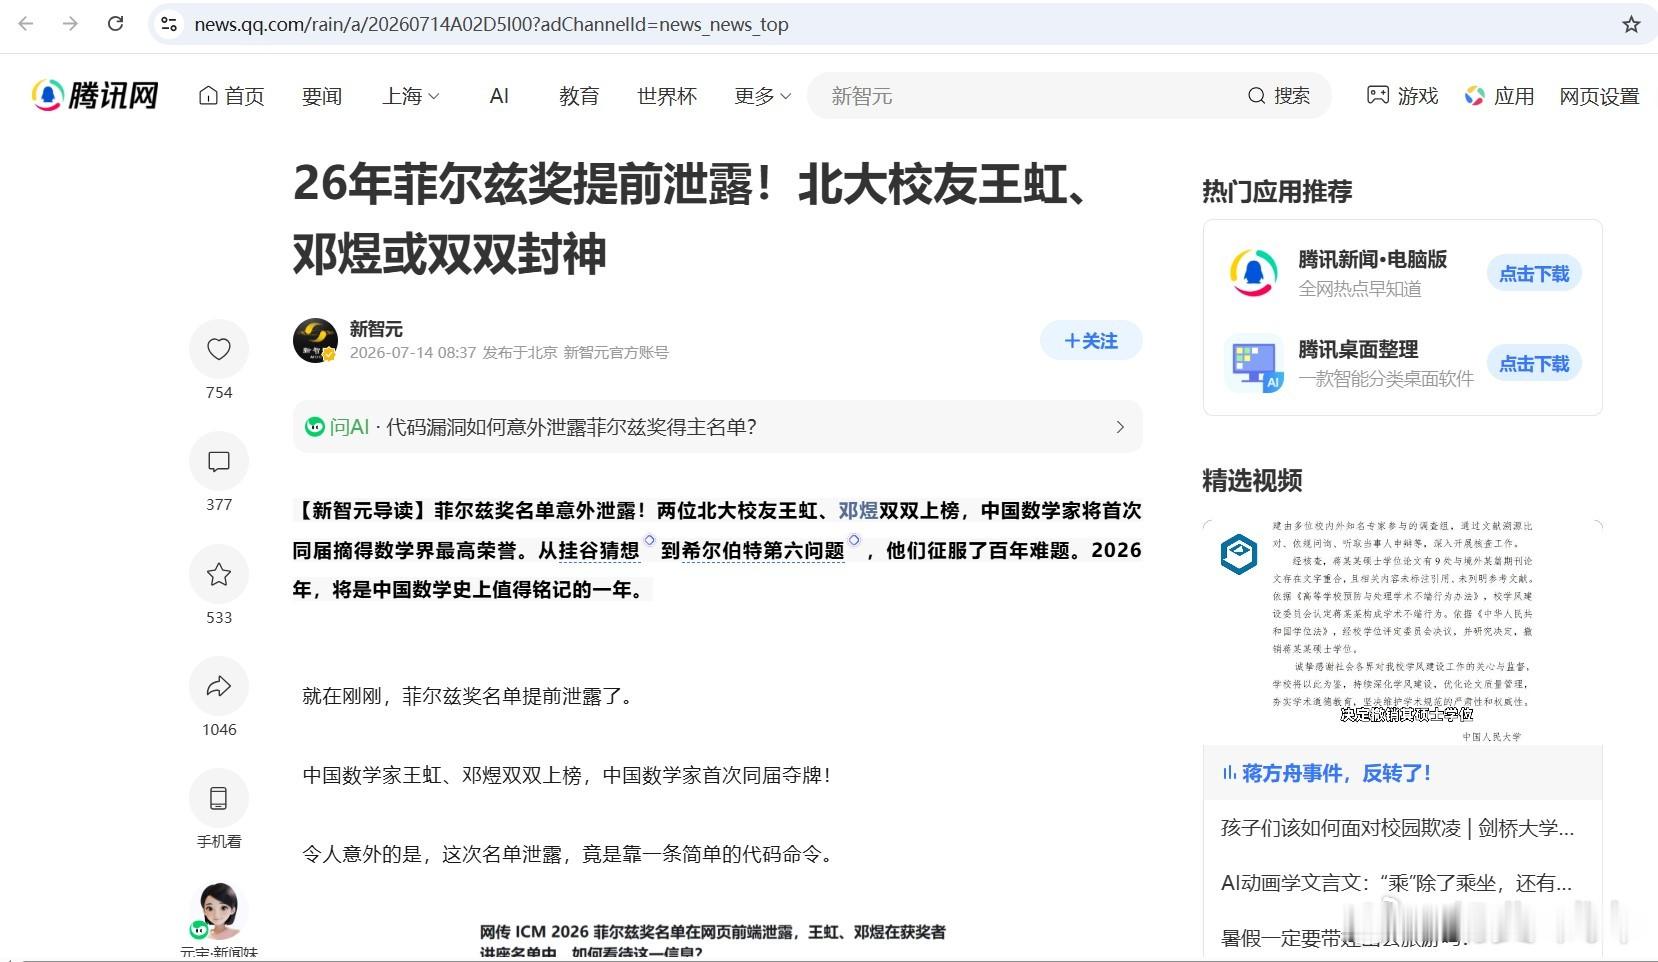Bookmark this page with star icon

[x=1631, y=24]
